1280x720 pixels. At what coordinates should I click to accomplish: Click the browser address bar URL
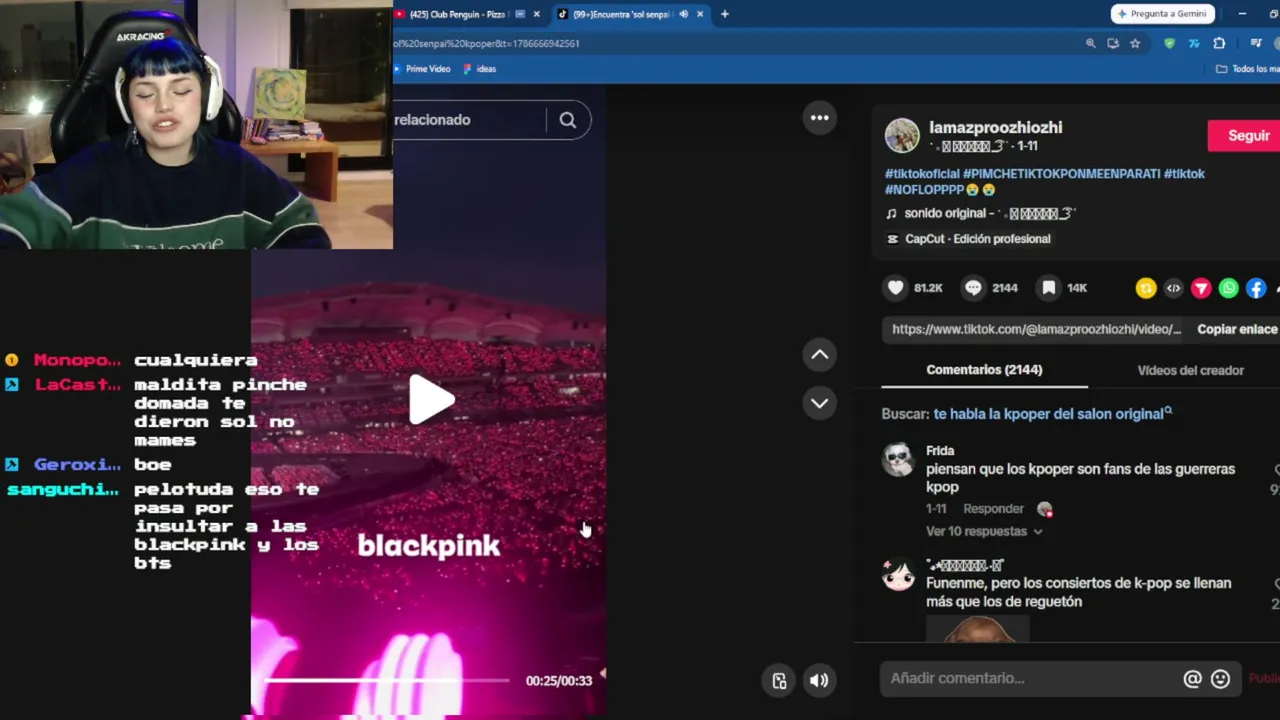click(486, 44)
